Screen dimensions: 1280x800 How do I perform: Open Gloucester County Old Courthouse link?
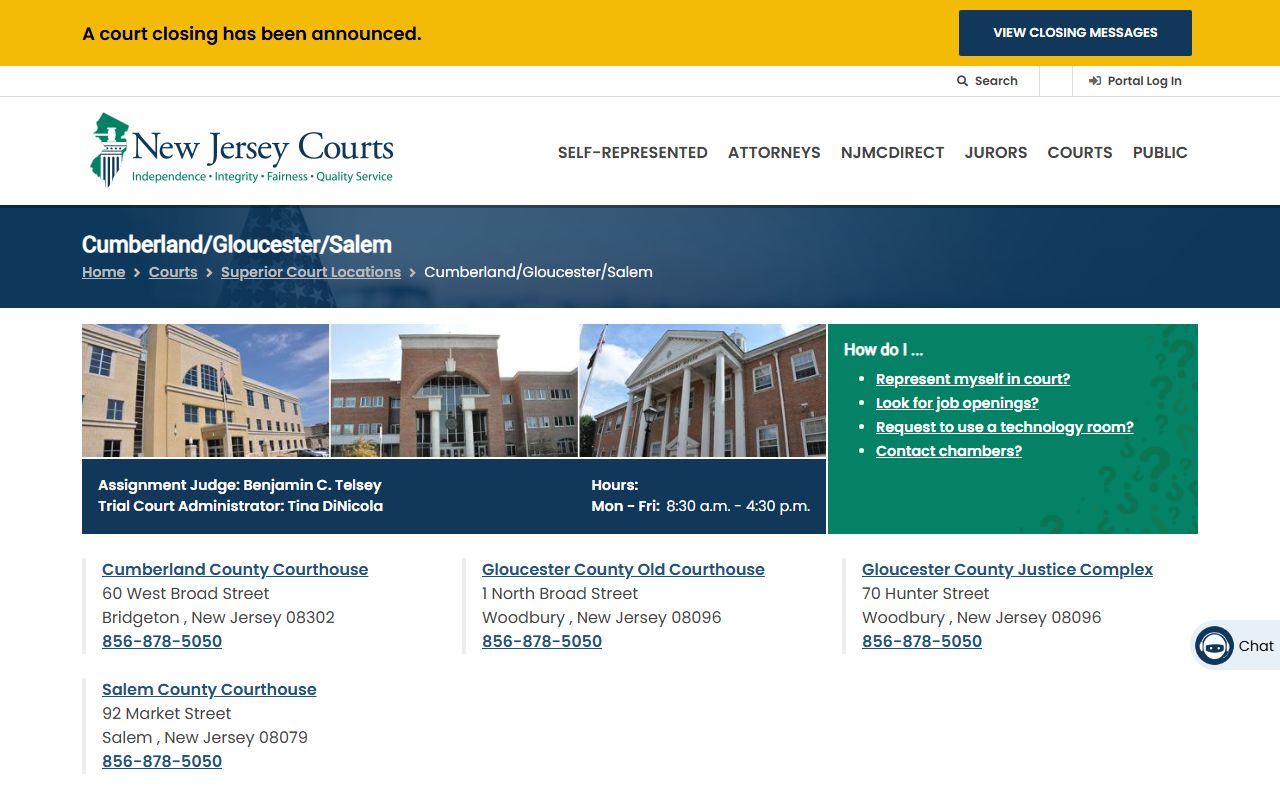[x=623, y=569]
